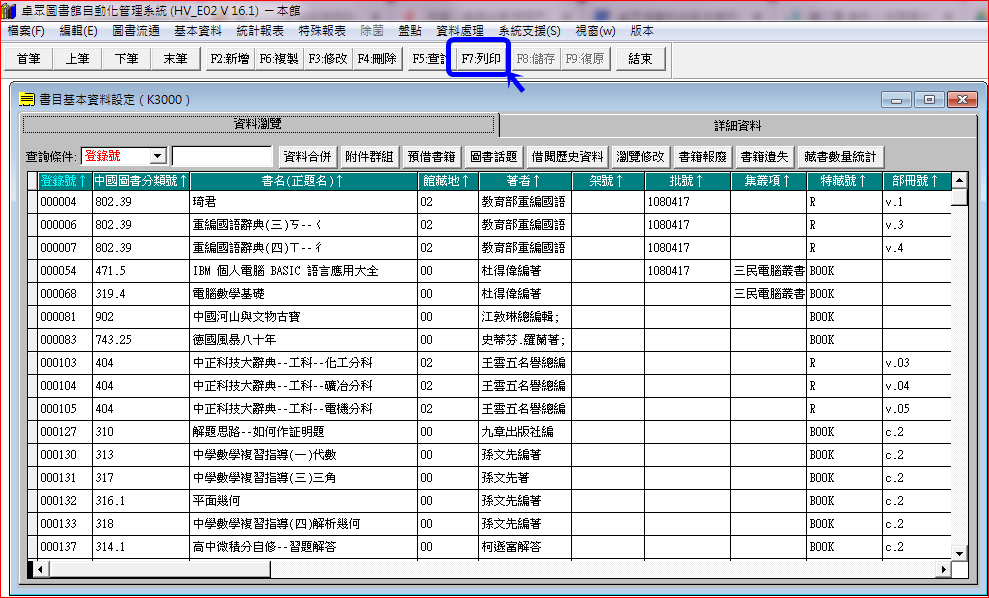
Task: Click the horizontal scroll-left arrow
Action: click(40, 570)
